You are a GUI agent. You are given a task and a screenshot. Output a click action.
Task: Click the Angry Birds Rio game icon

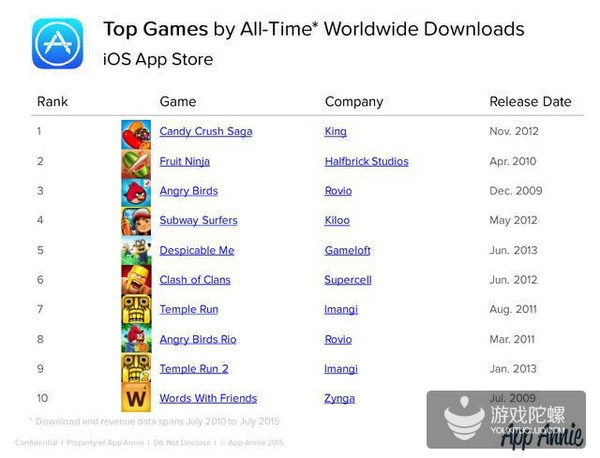point(136,340)
